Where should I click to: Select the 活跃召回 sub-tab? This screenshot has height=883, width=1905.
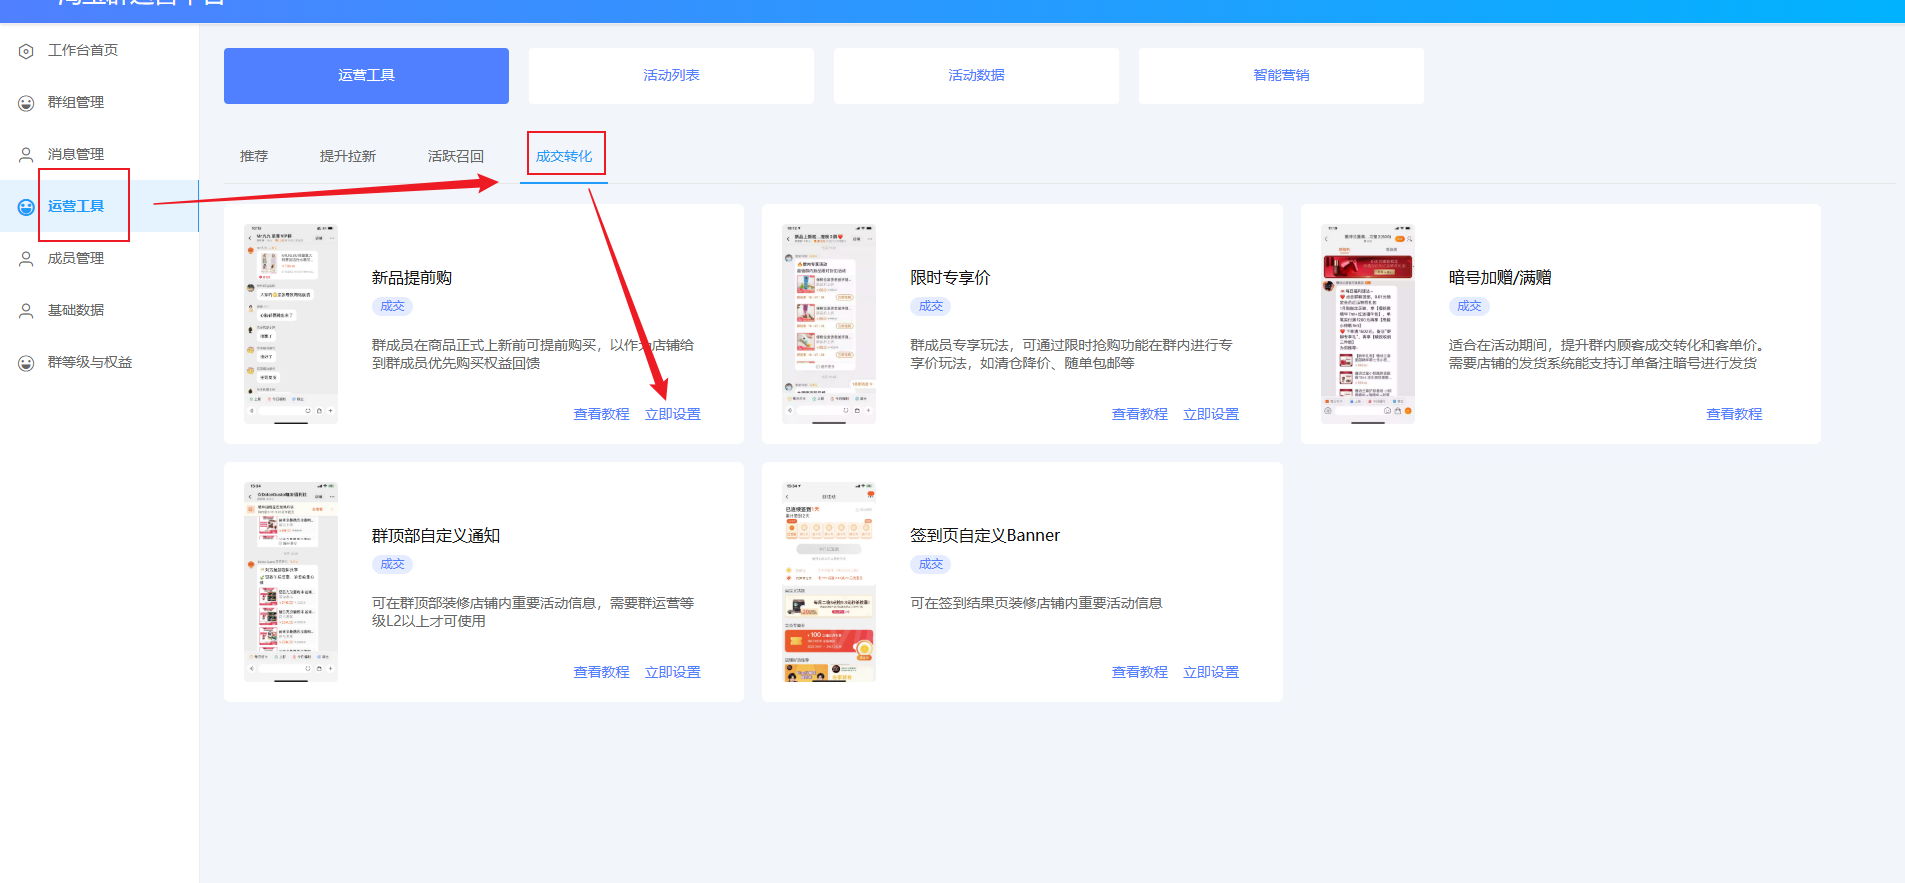click(456, 156)
